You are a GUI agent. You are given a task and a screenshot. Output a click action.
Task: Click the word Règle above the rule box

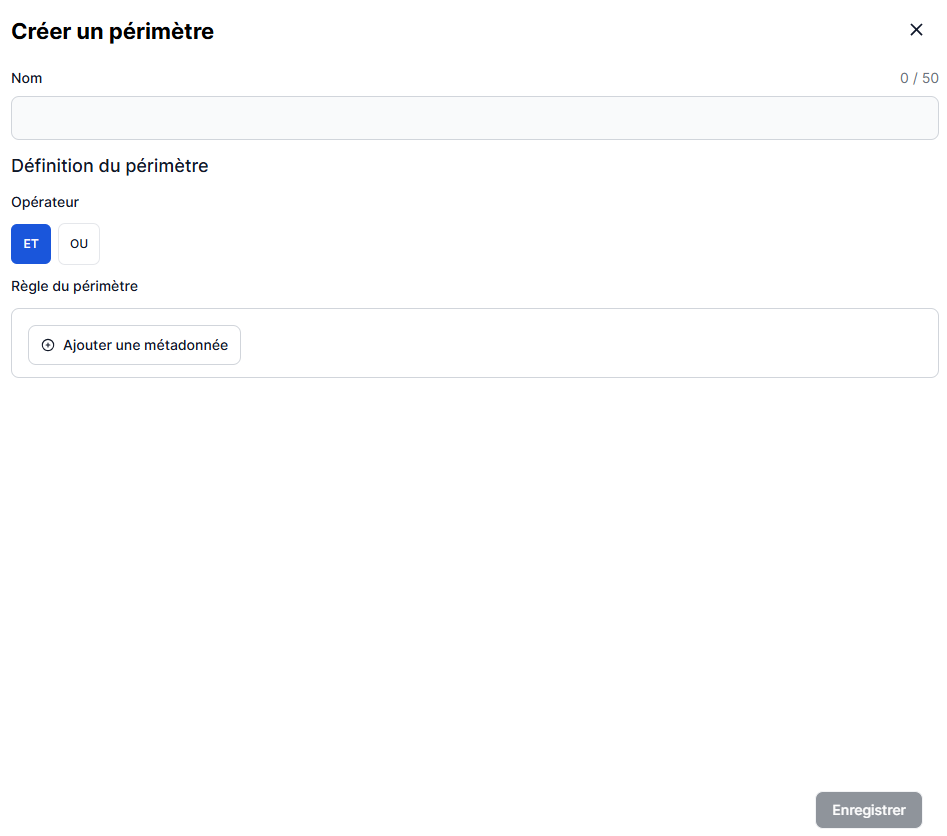[29, 286]
